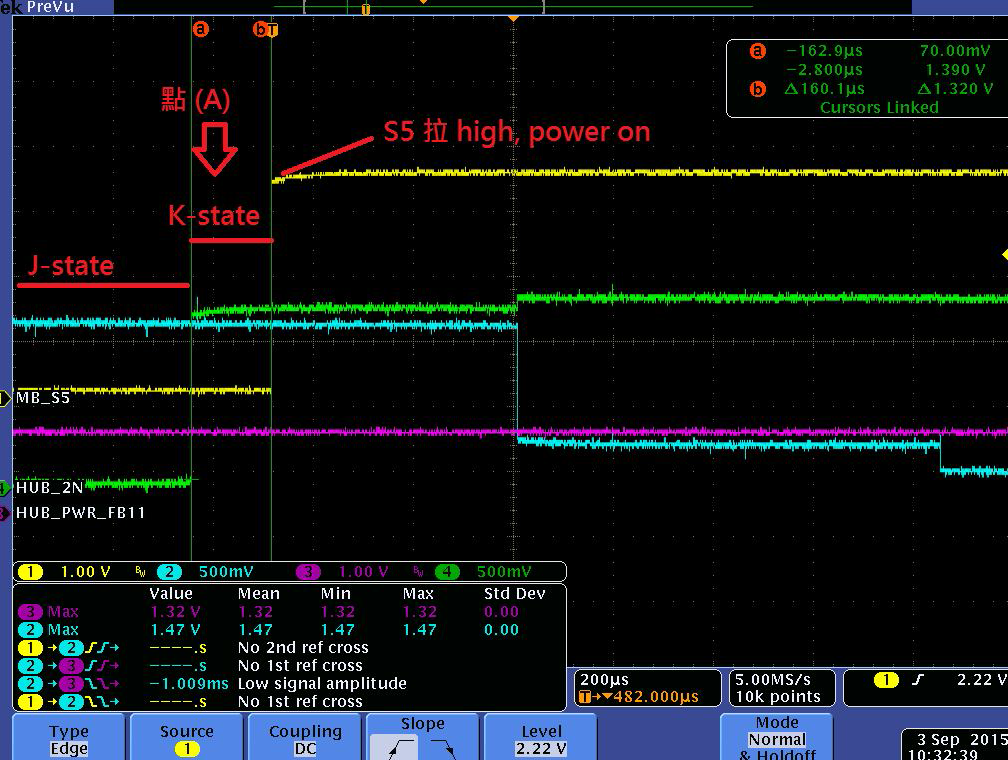The width and height of the screenshot is (1008, 760).
Task: Open Mode Normal & Holdoff menu
Action: click(777, 737)
